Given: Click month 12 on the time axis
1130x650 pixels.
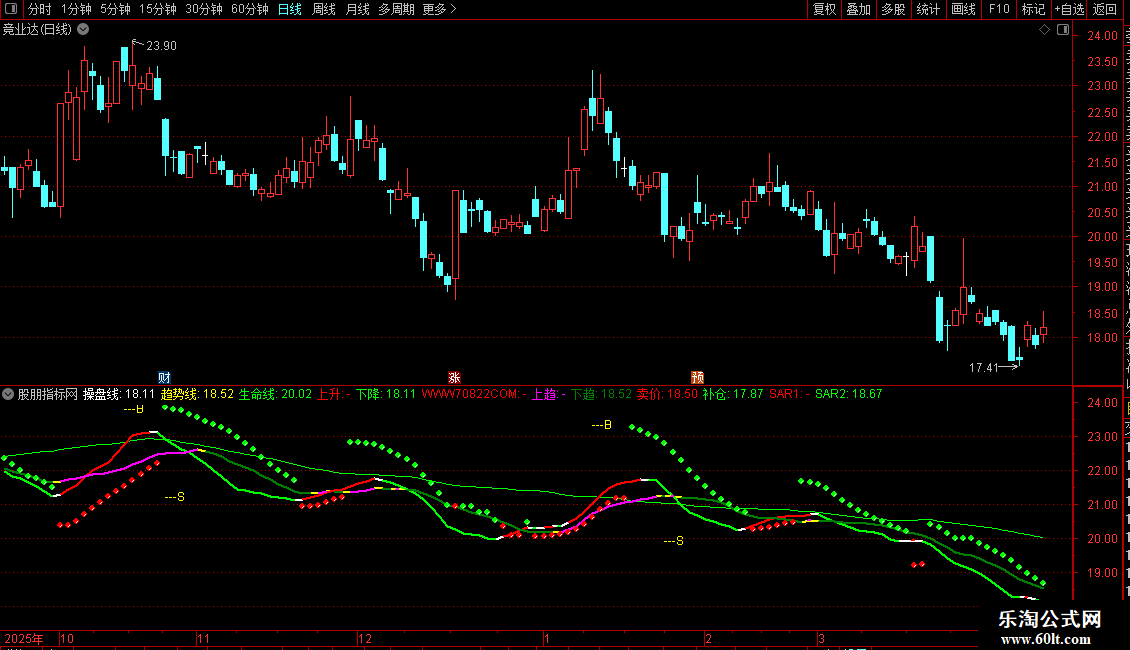Looking at the screenshot, I should [365, 638].
